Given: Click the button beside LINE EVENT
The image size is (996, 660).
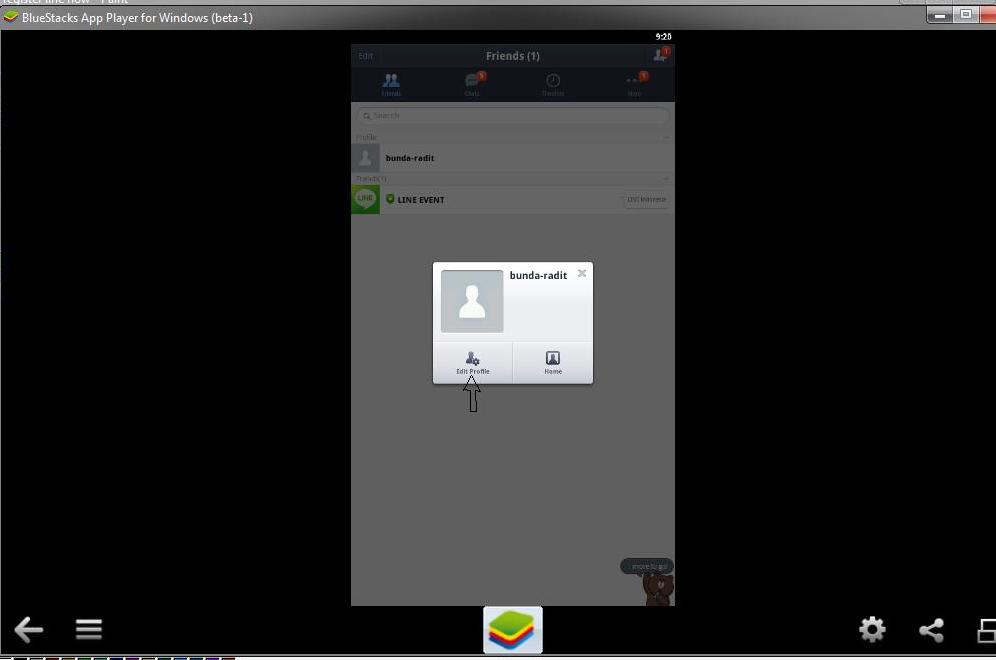Looking at the screenshot, I should pyautogui.click(x=646, y=199).
